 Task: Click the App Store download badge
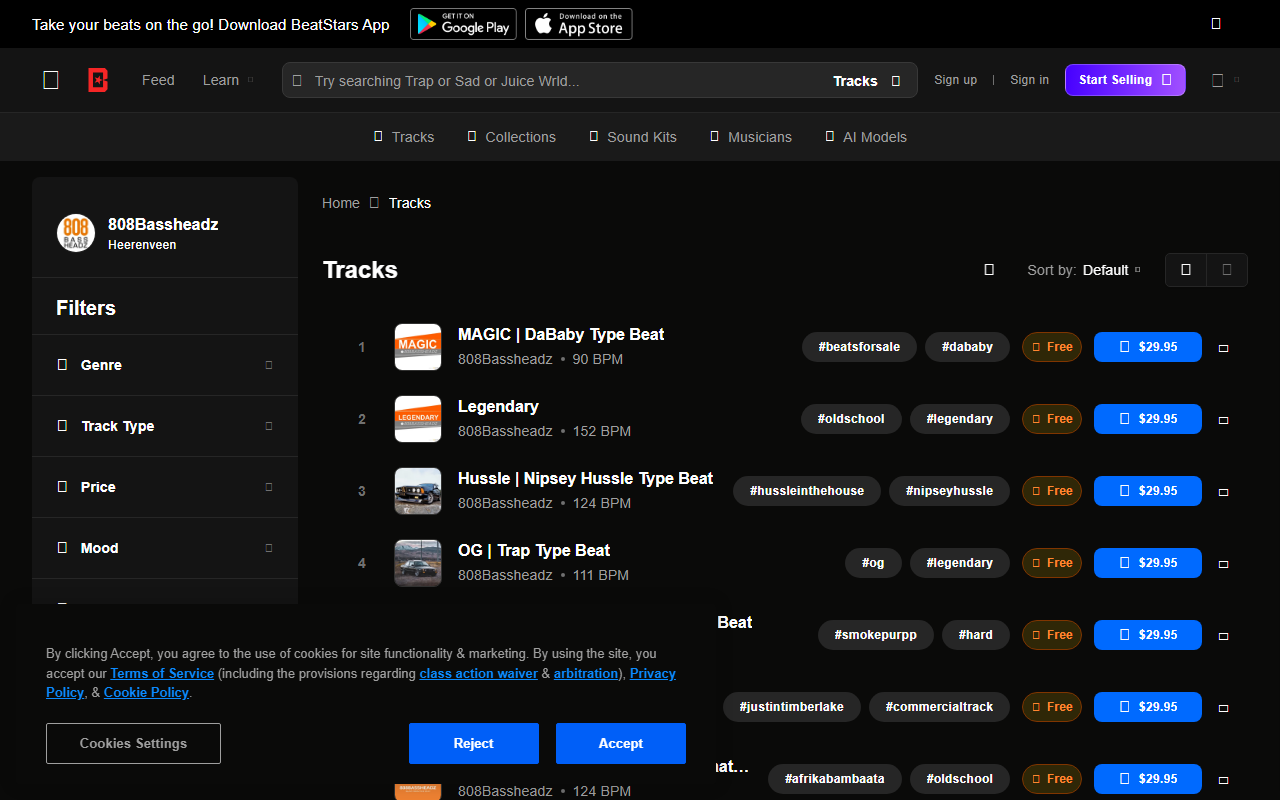pyautogui.click(x=579, y=24)
